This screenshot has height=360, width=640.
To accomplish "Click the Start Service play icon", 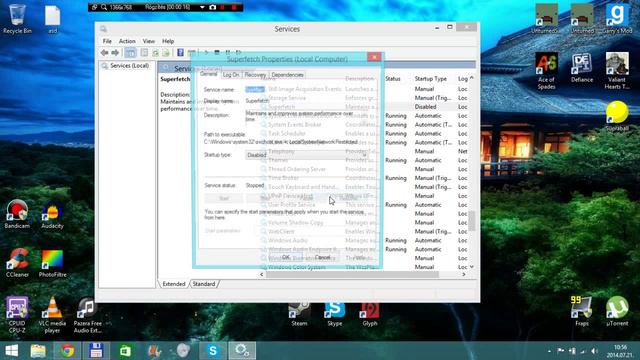I will 207,52.
